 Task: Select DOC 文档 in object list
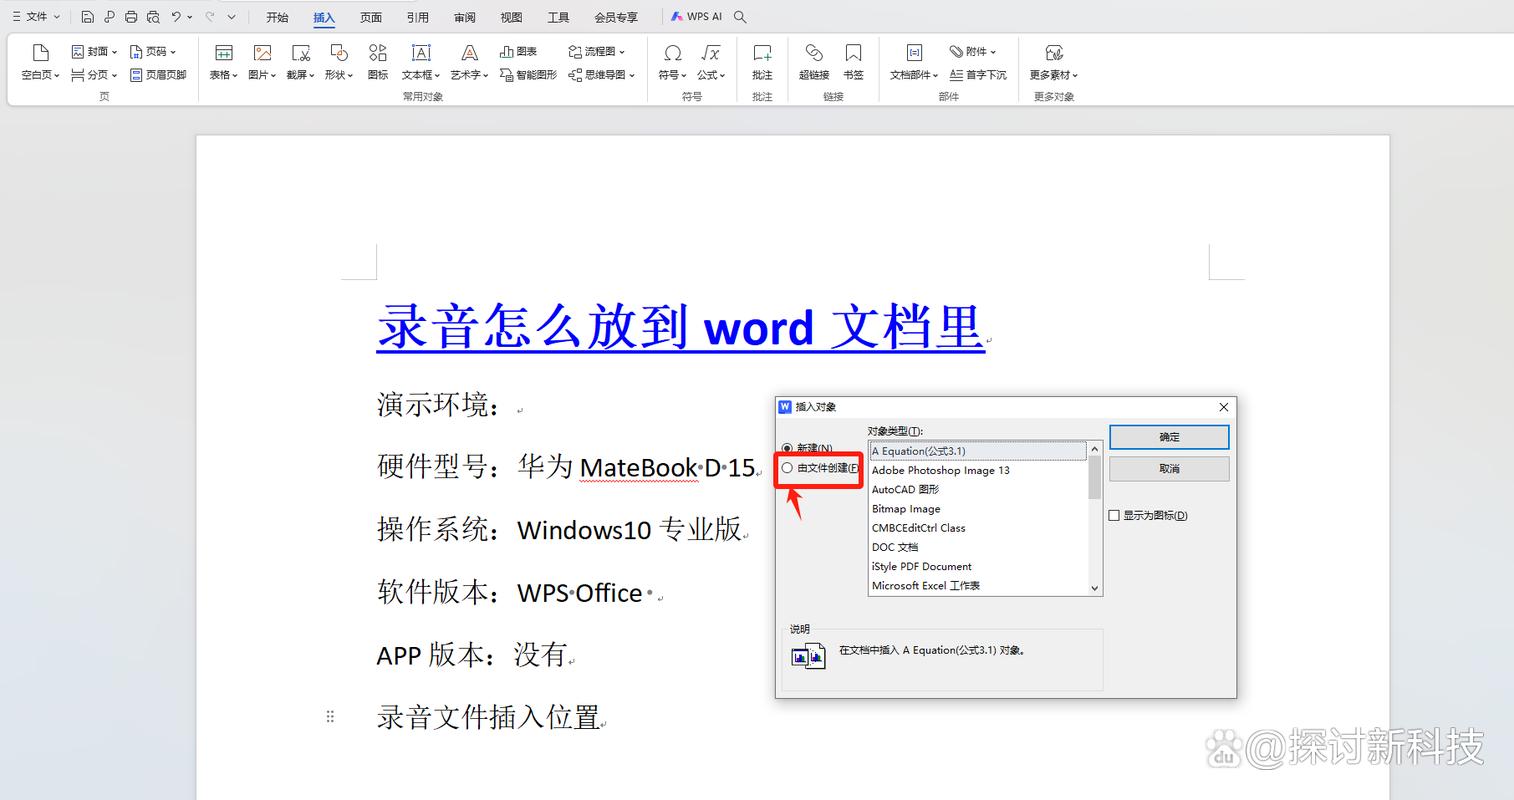point(978,547)
